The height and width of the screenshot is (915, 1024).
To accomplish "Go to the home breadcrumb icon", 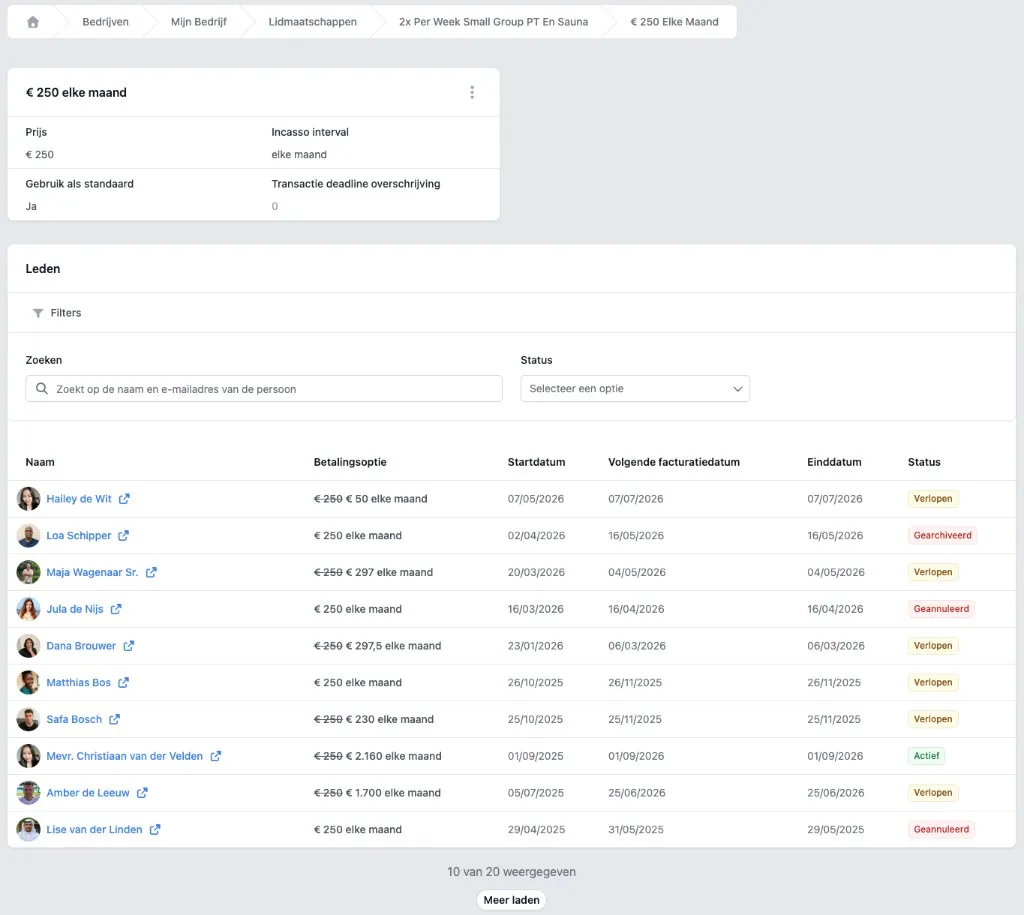I will tap(33, 22).
